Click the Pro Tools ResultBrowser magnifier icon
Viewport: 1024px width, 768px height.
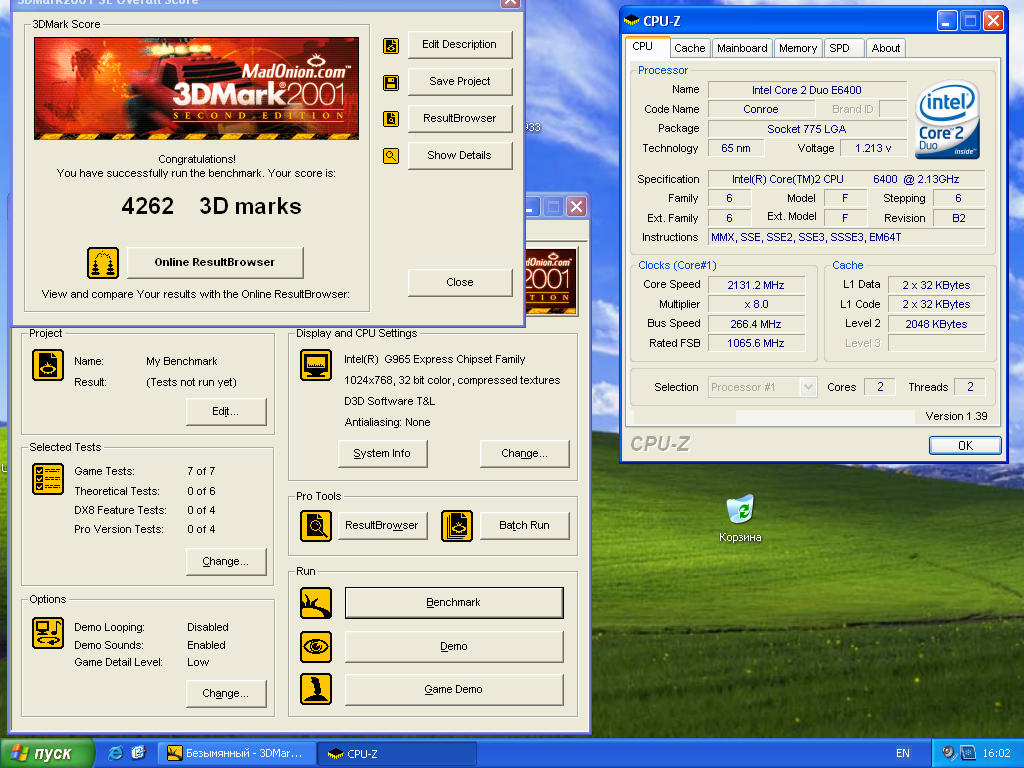coord(316,526)
